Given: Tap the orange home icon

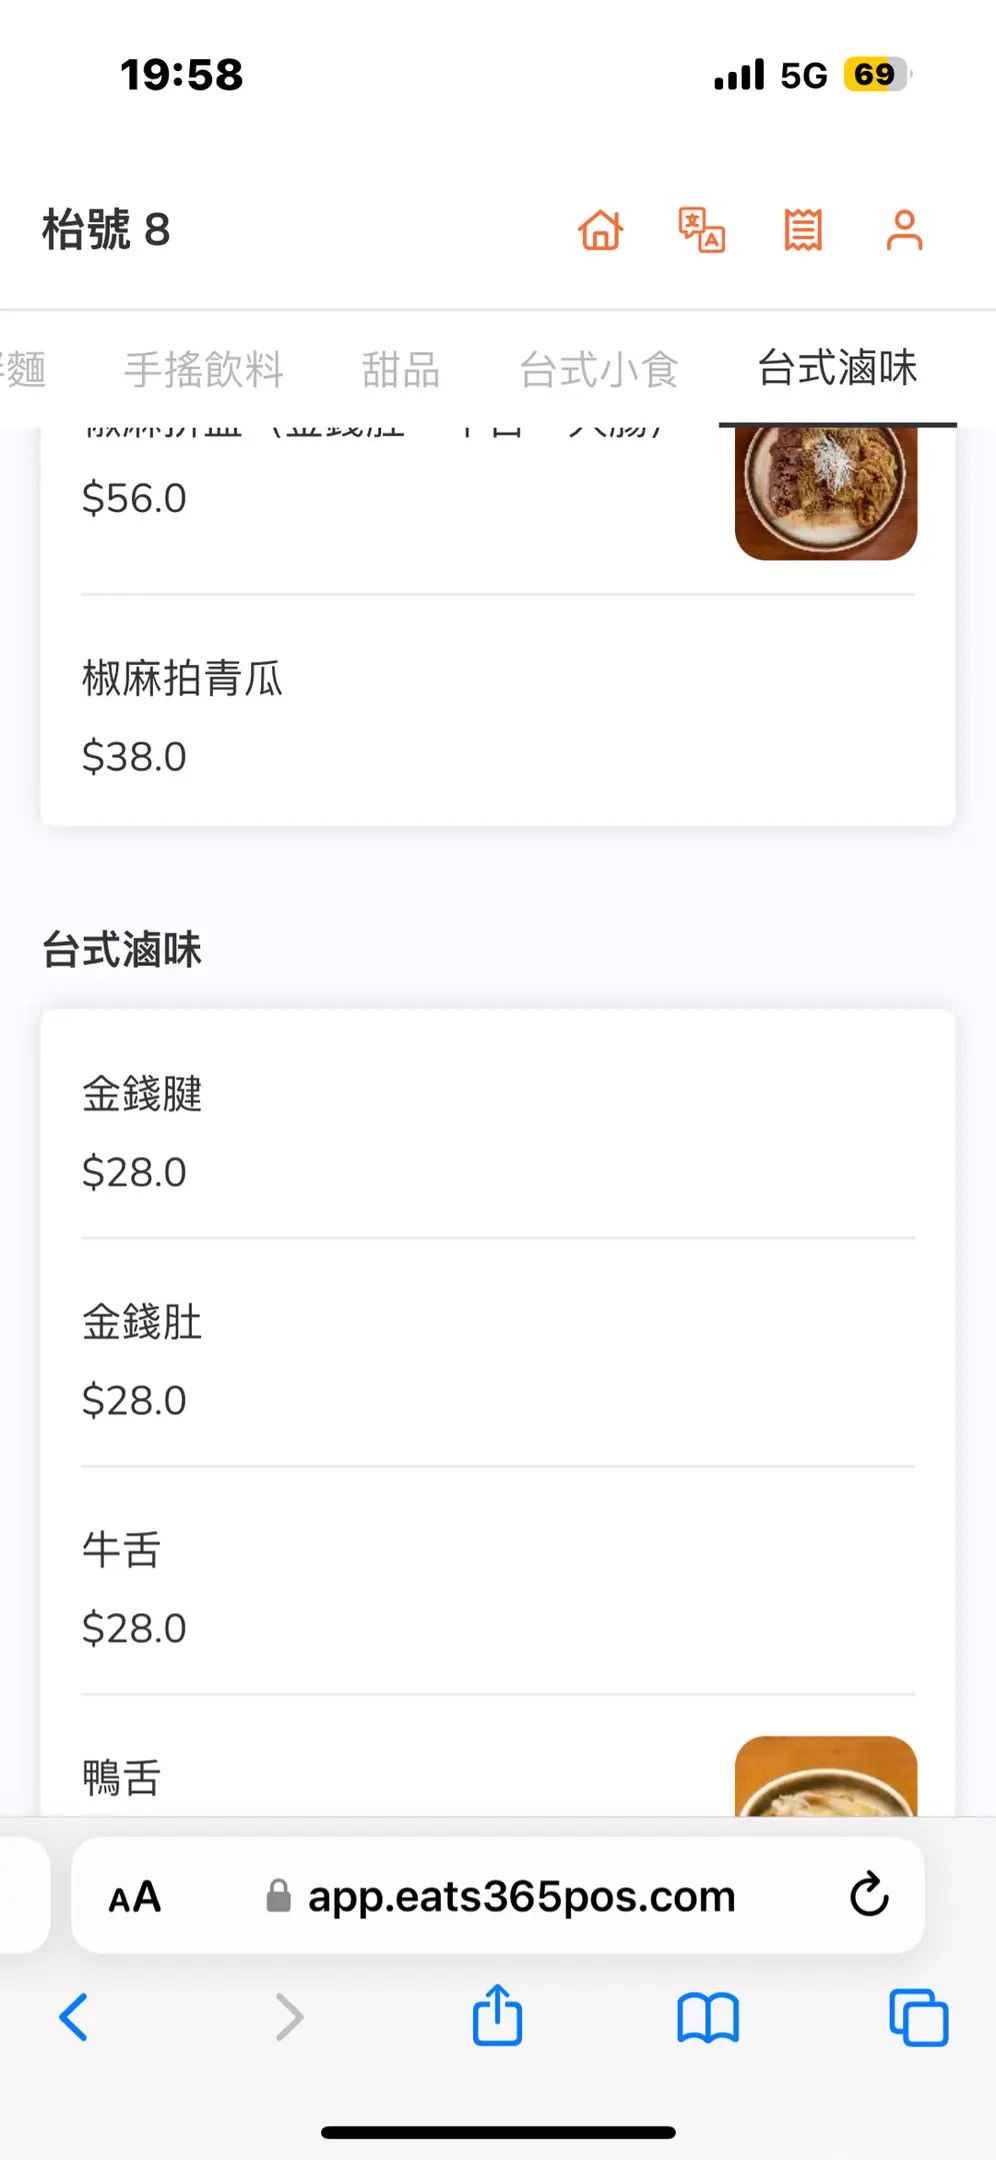Looking at the screenshot, I should (601, 230).
